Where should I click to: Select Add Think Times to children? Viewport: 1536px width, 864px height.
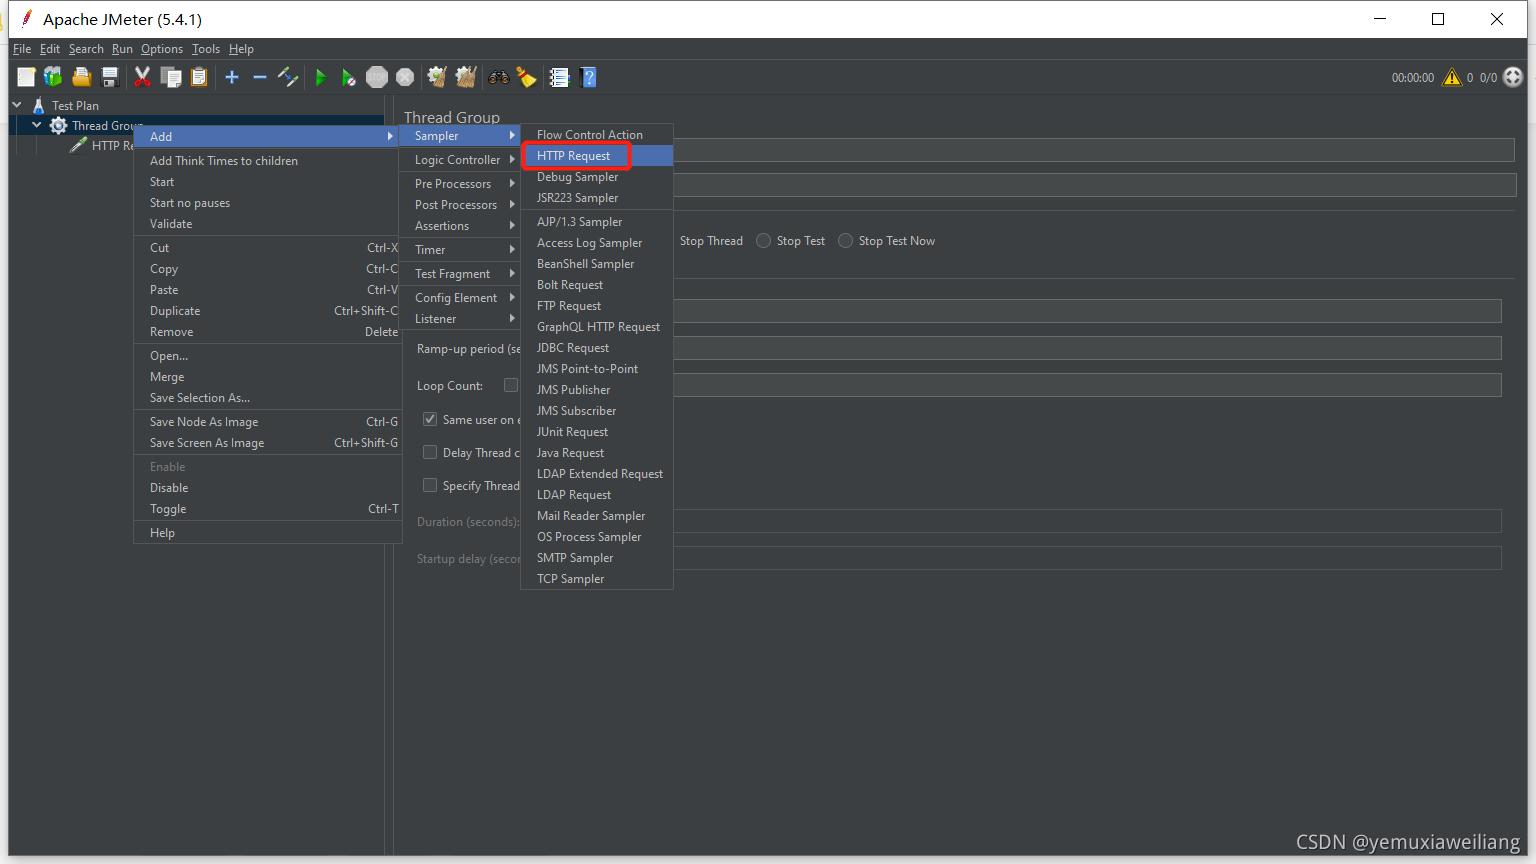(268, 160)
